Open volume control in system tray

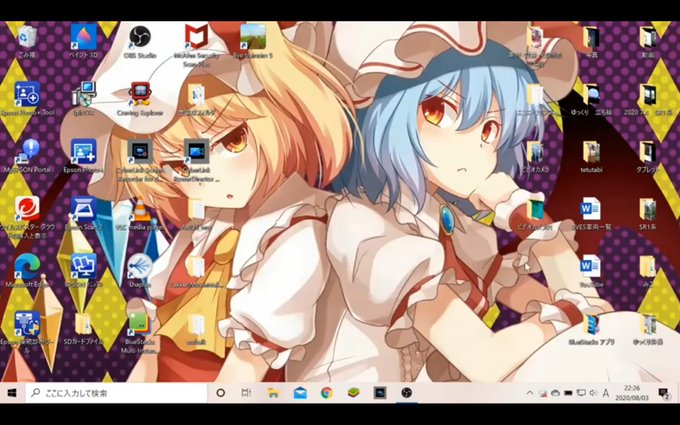(x=593, y=393)
